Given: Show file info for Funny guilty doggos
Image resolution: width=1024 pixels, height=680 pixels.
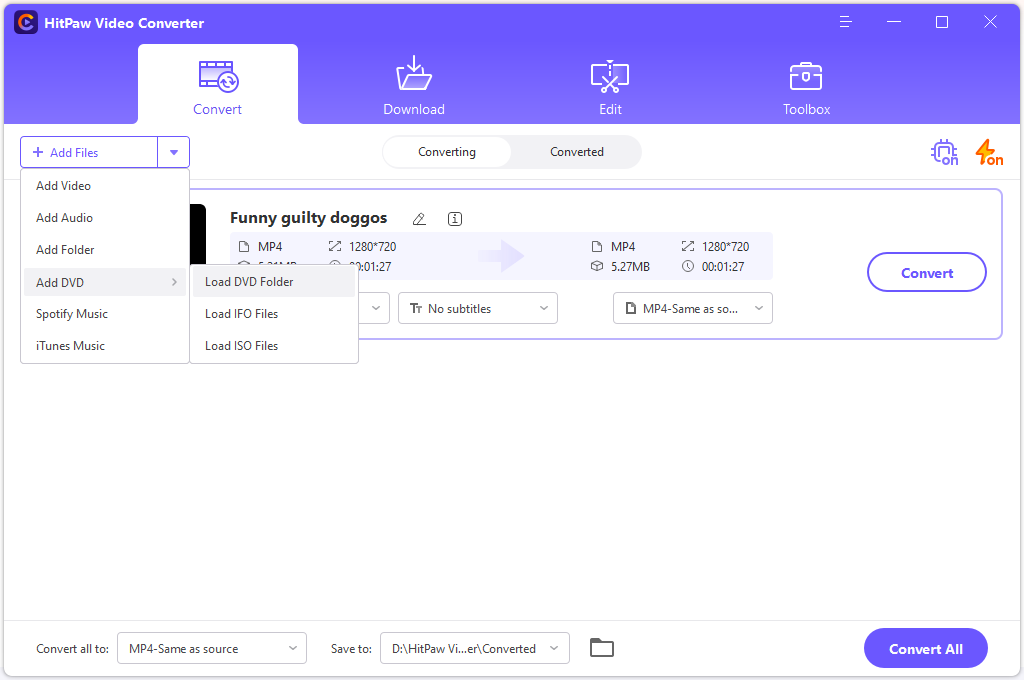Looking at the screenshot, I should [x=455, y=219].
